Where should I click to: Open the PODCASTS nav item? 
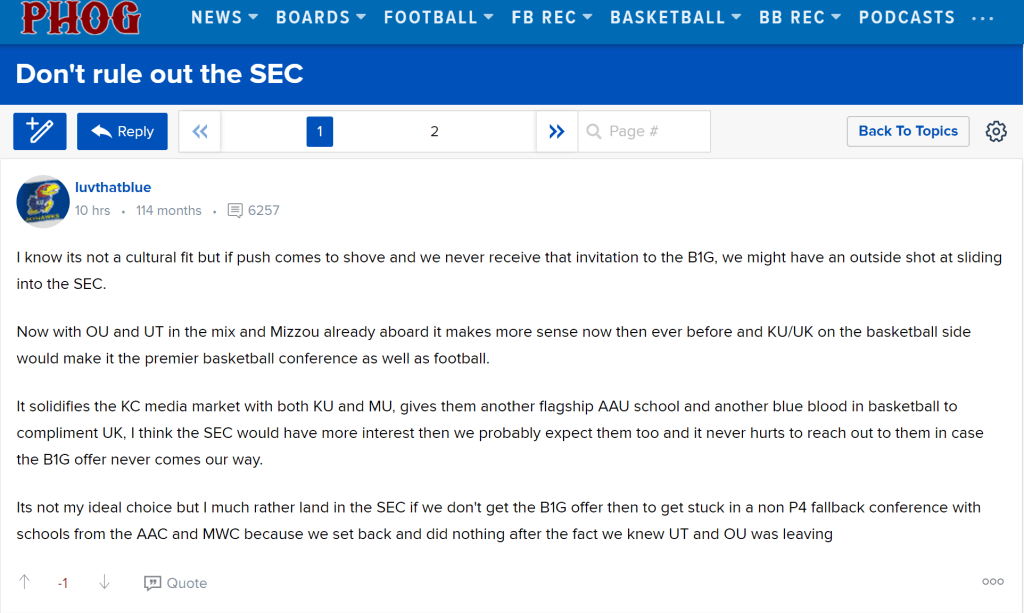pyautogui.click(x=906, y=17)
